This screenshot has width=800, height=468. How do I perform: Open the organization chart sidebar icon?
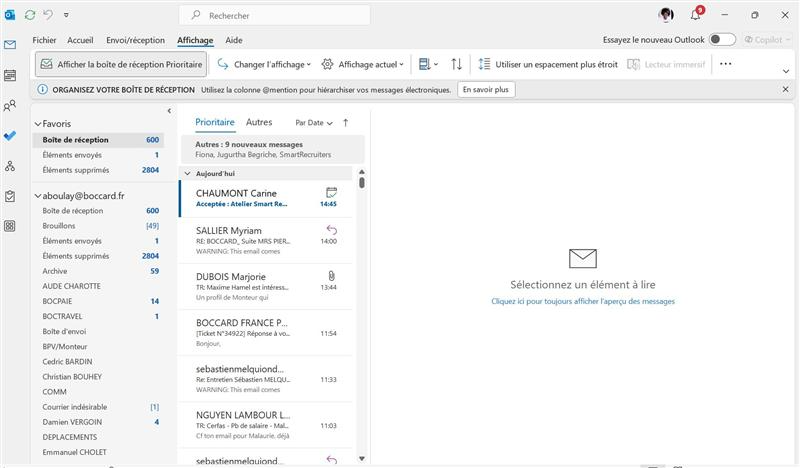click(x=10, y=166)
